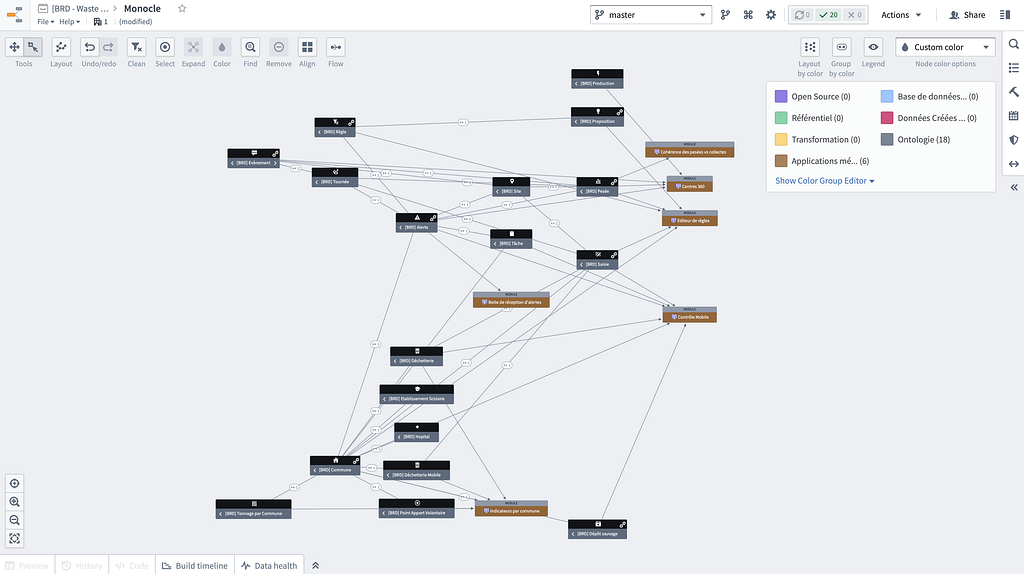Open the File menu

pyautogui.click(x=45, y=22)
